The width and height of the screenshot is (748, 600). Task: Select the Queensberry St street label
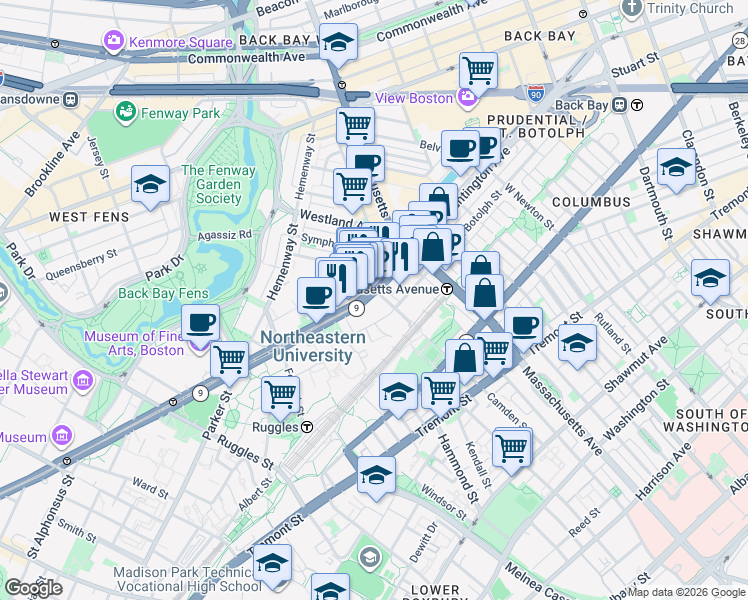(81, 265)
